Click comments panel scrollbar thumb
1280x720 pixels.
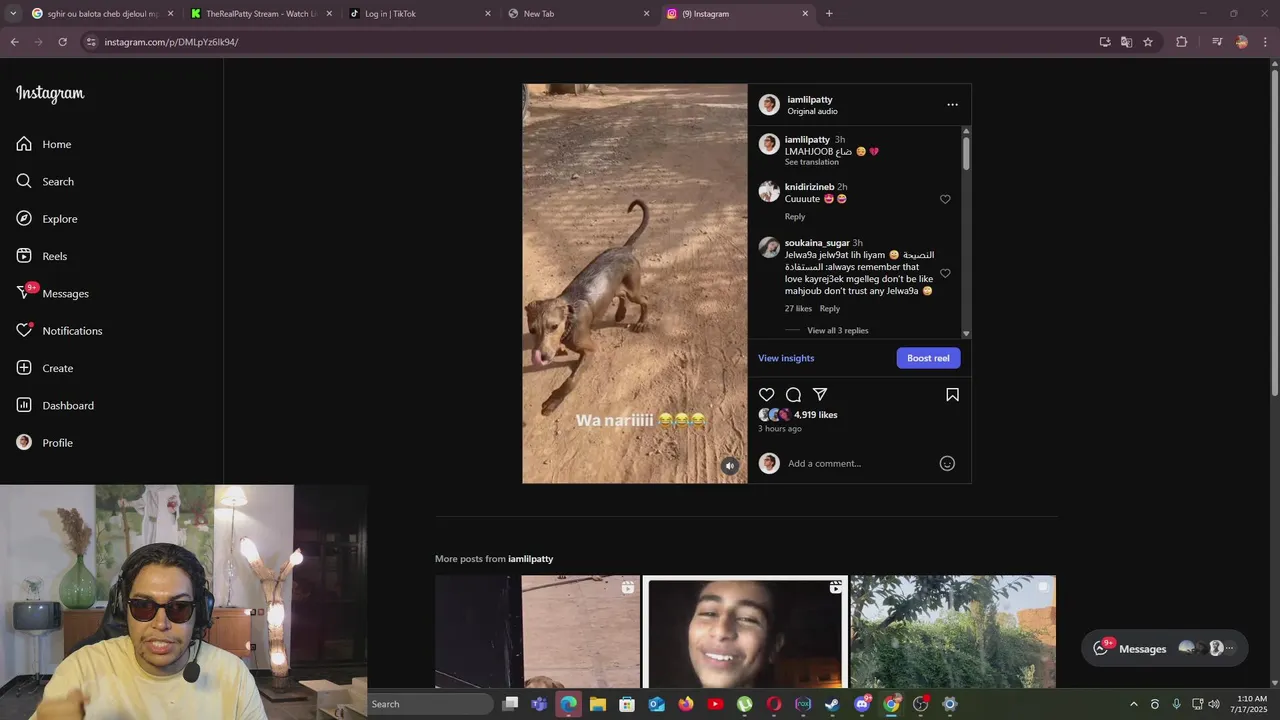click(x=966, y=153)
